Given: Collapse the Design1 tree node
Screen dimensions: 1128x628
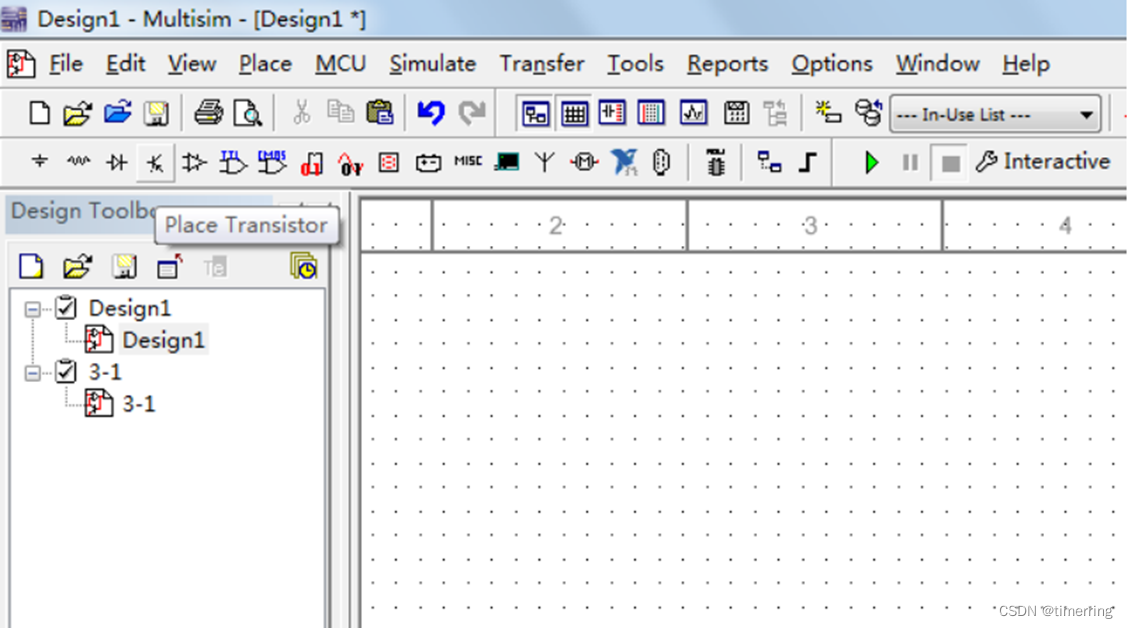Looking at the screenshot, I should click(32, 309).
